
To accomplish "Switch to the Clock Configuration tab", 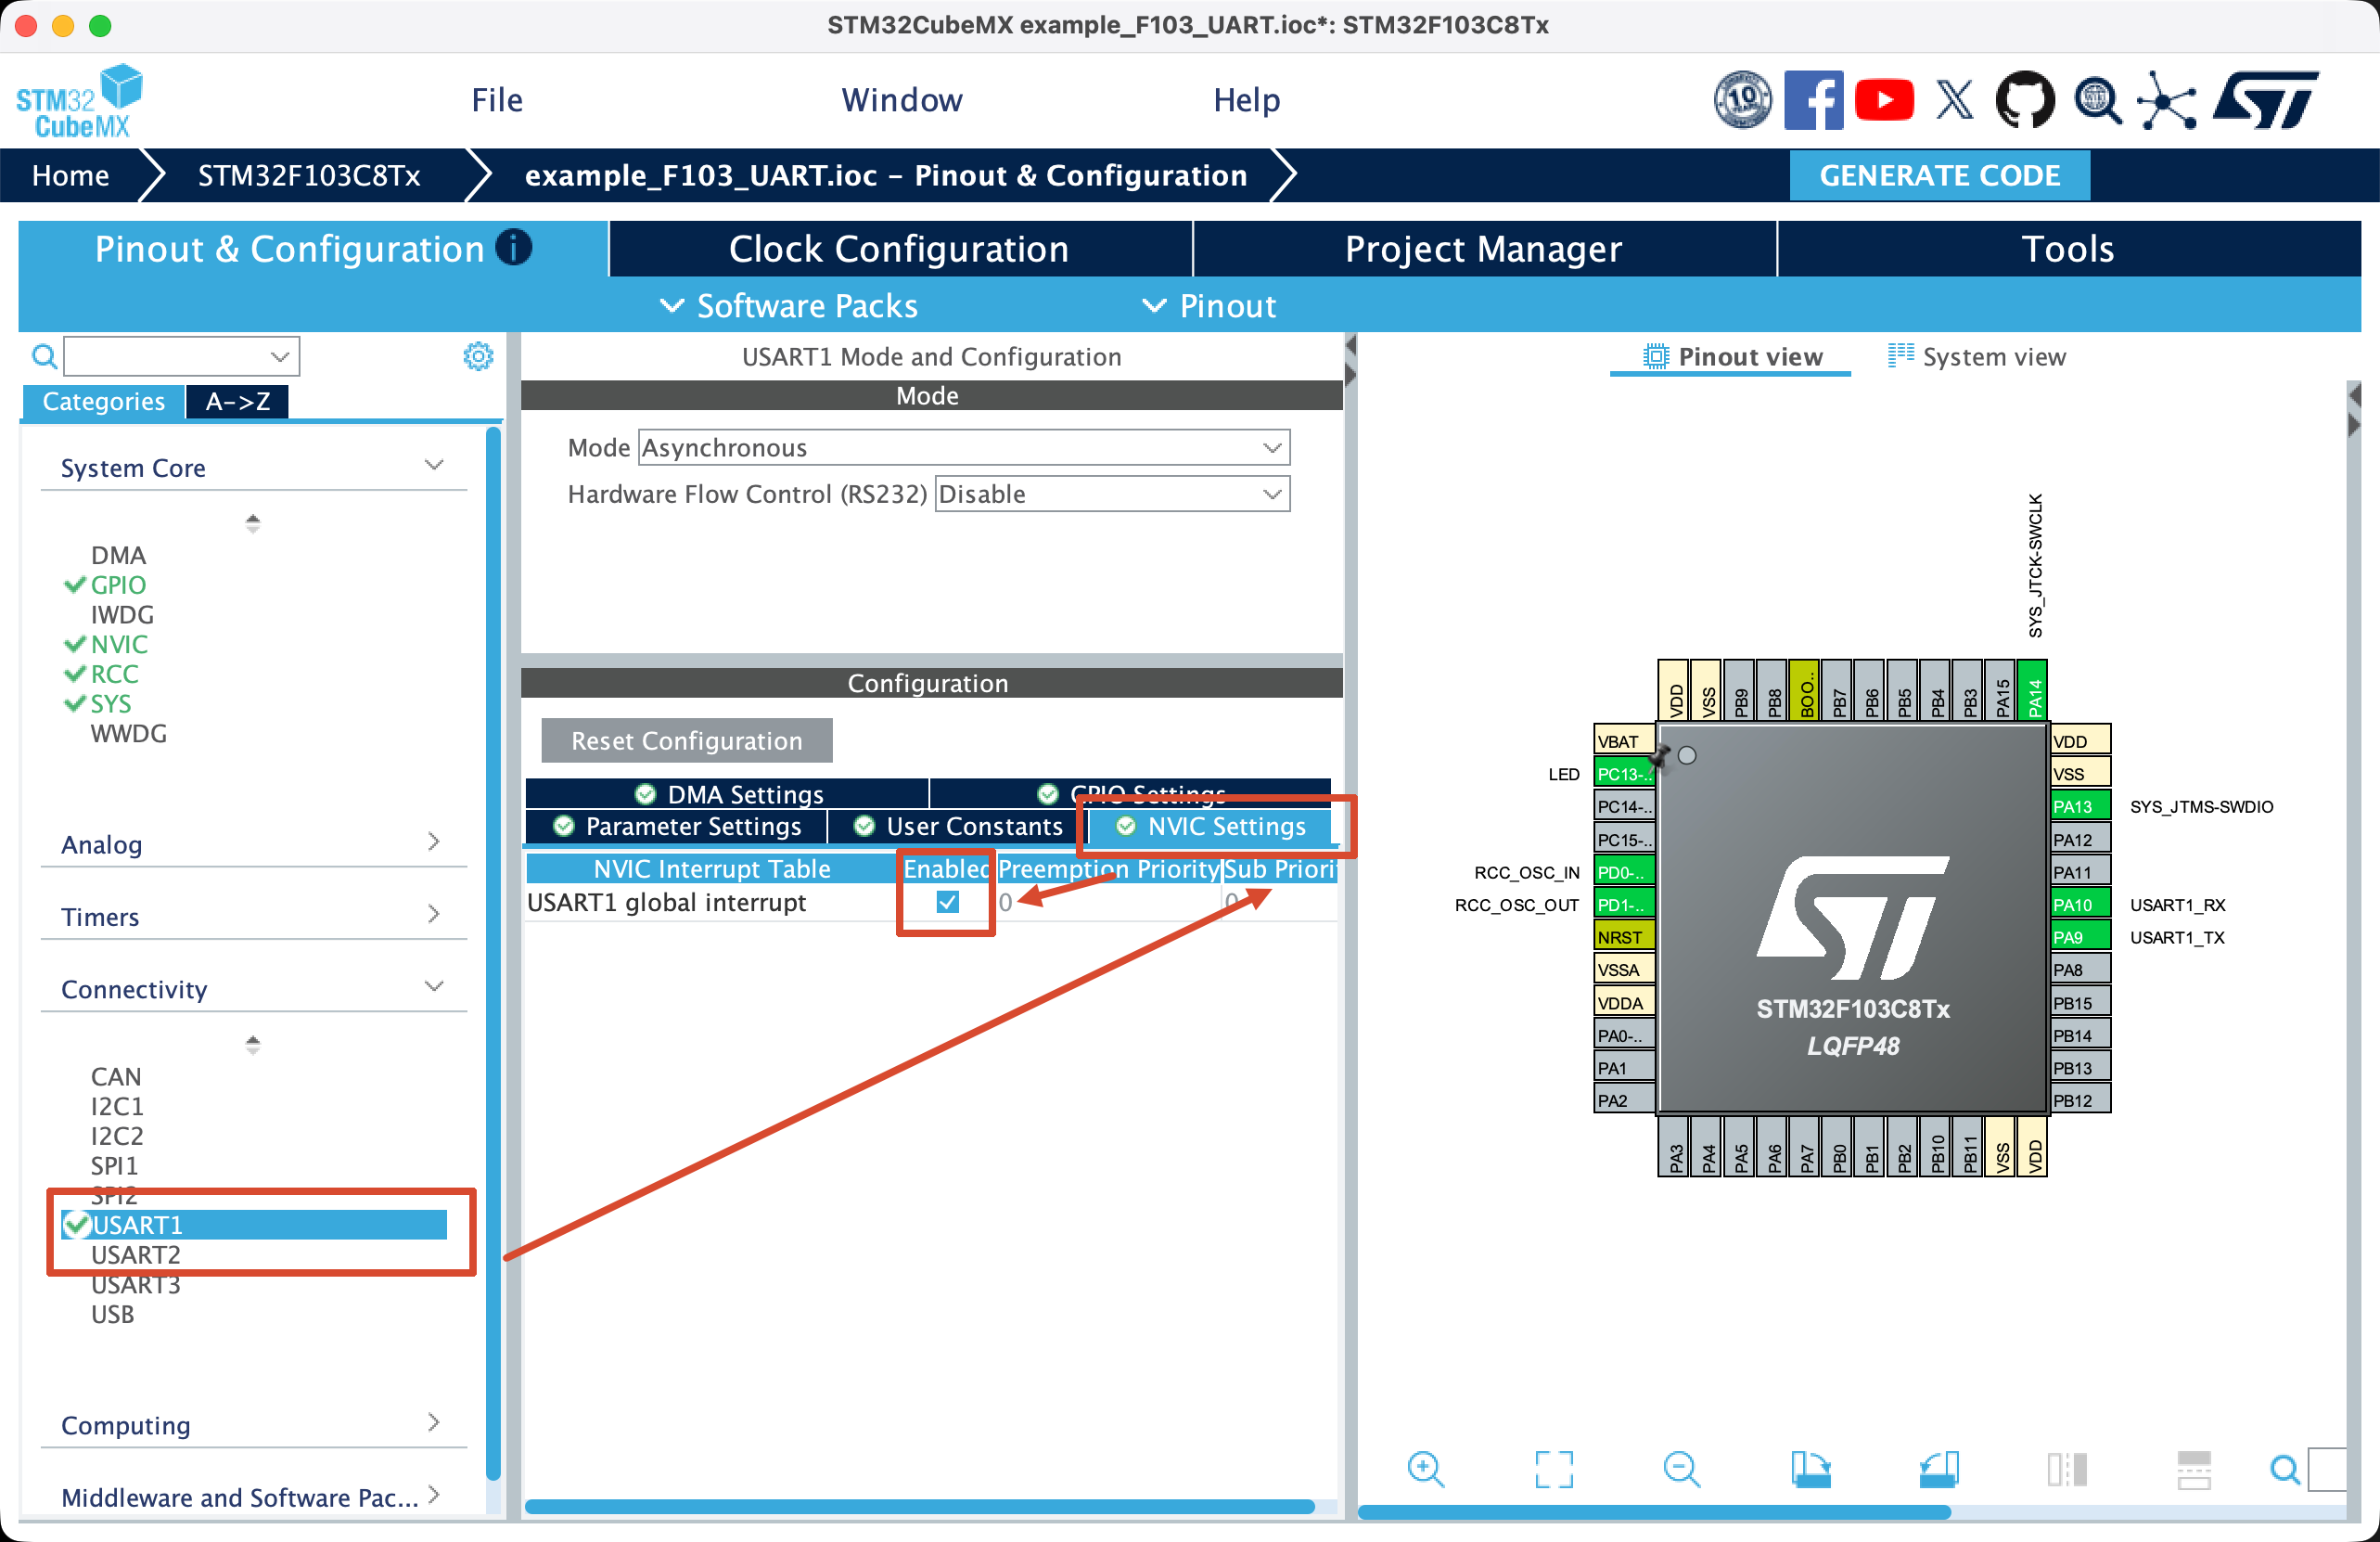I will coord(900,248).
